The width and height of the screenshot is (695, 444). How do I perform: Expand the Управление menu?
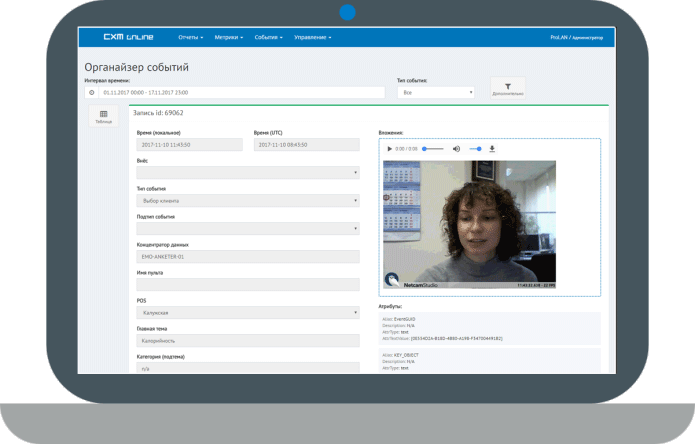(x=312, y=37)
